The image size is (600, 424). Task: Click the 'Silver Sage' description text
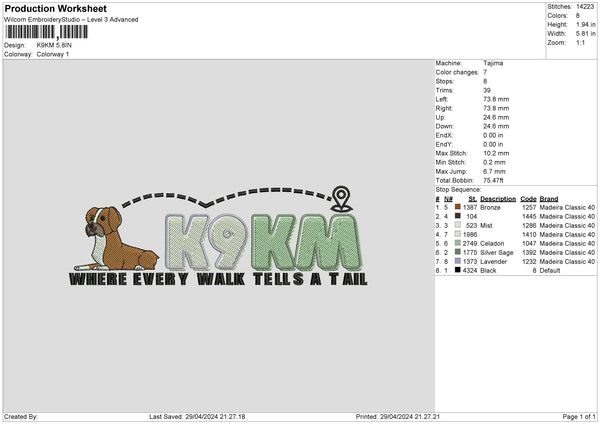pos(497,253)
